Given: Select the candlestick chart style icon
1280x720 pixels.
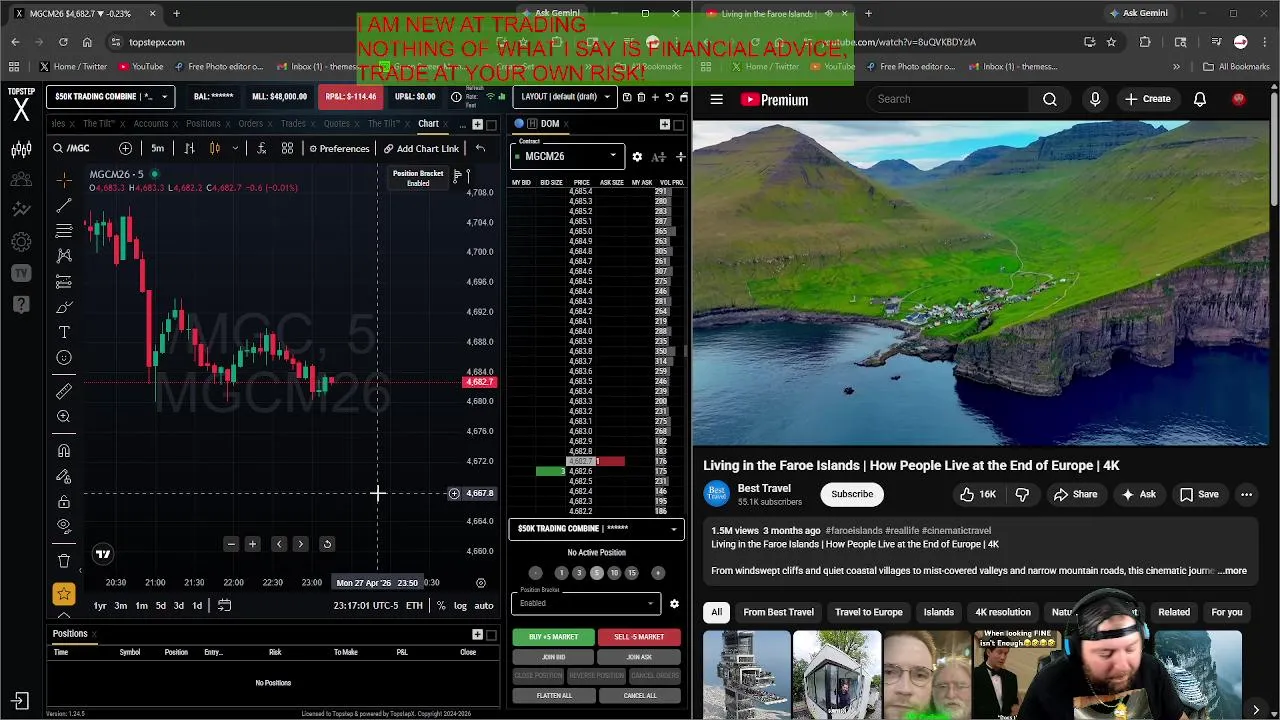Looking at the screenshot, I should click(x=214, y=148).
